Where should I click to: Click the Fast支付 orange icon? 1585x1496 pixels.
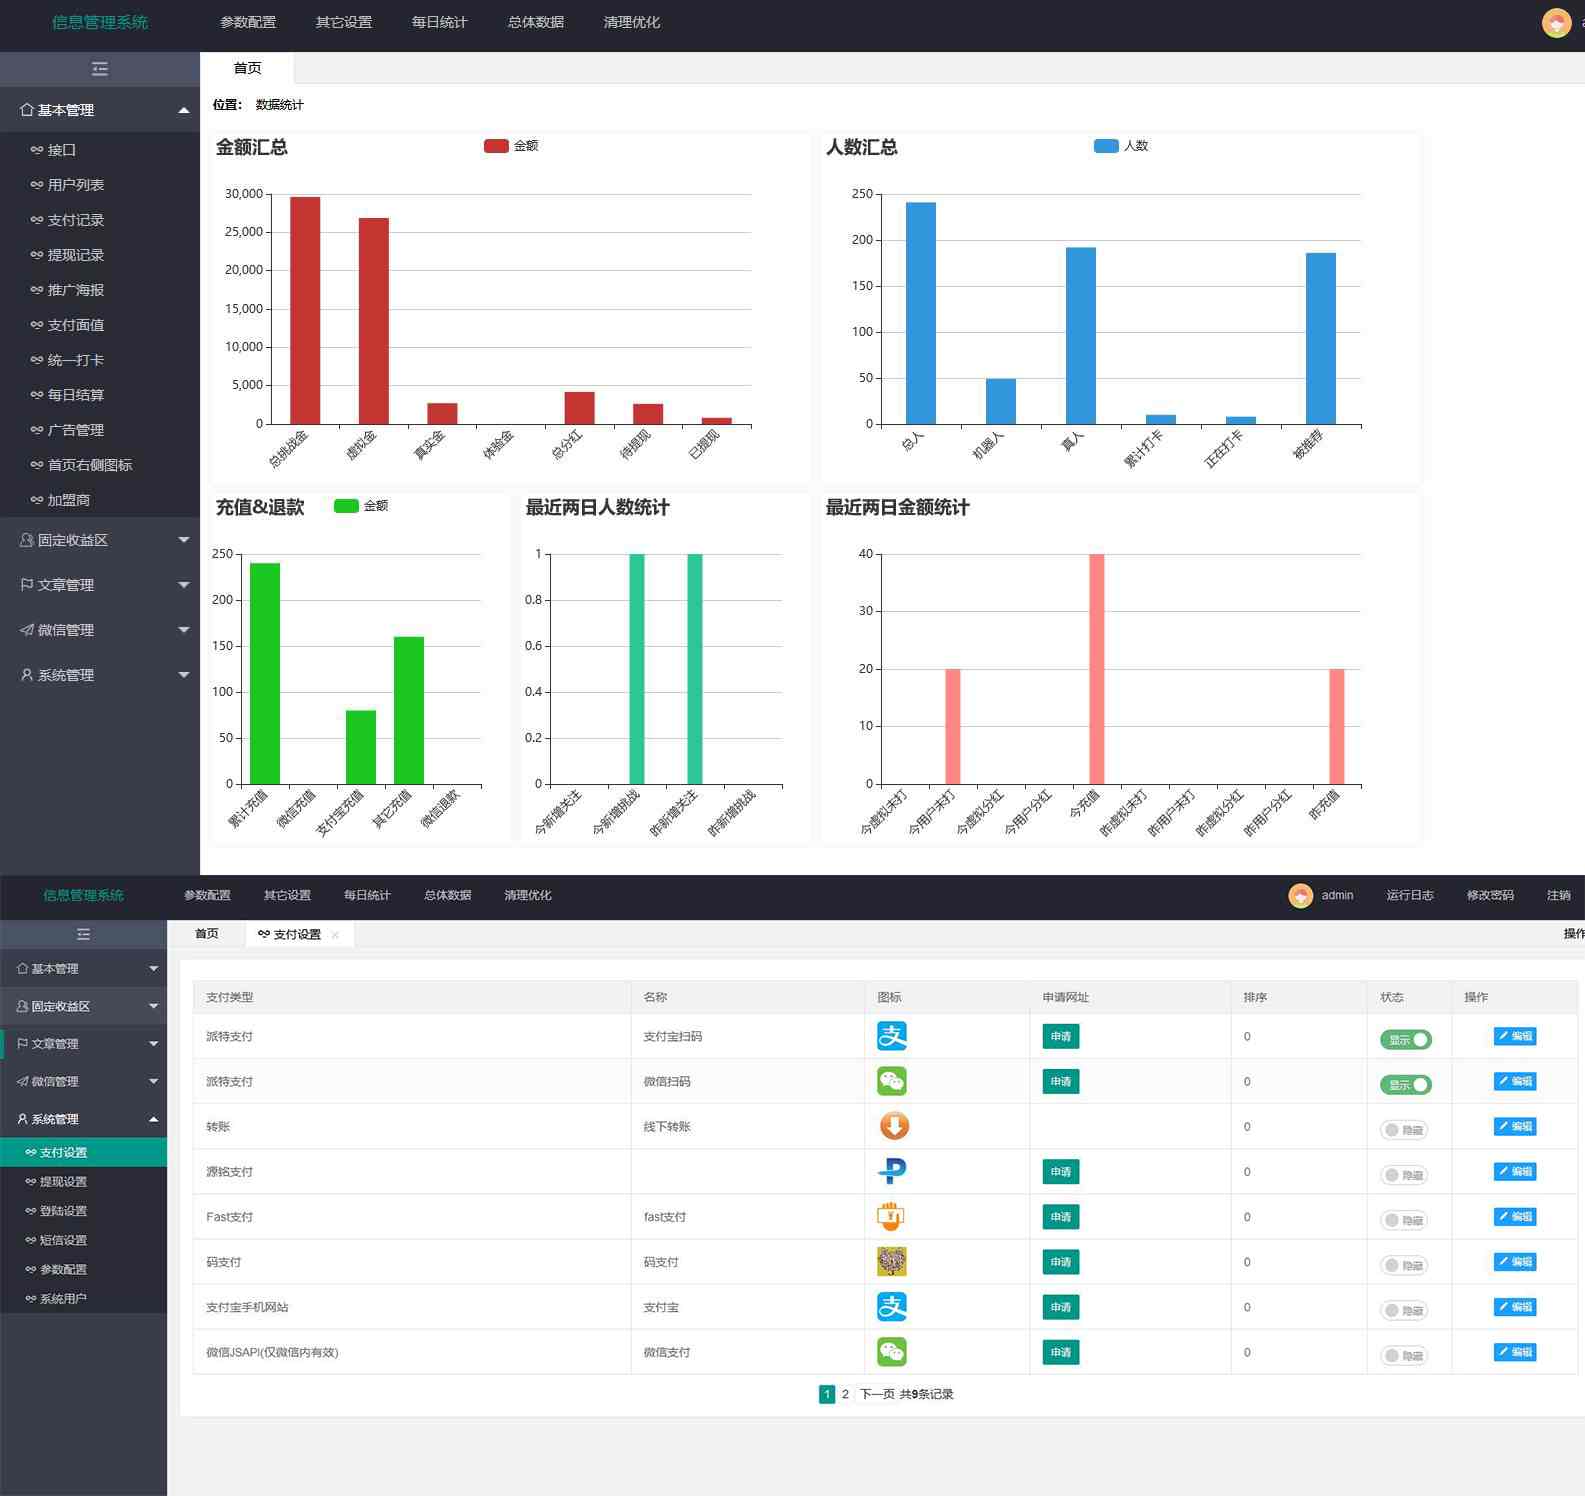[890, 1216]
